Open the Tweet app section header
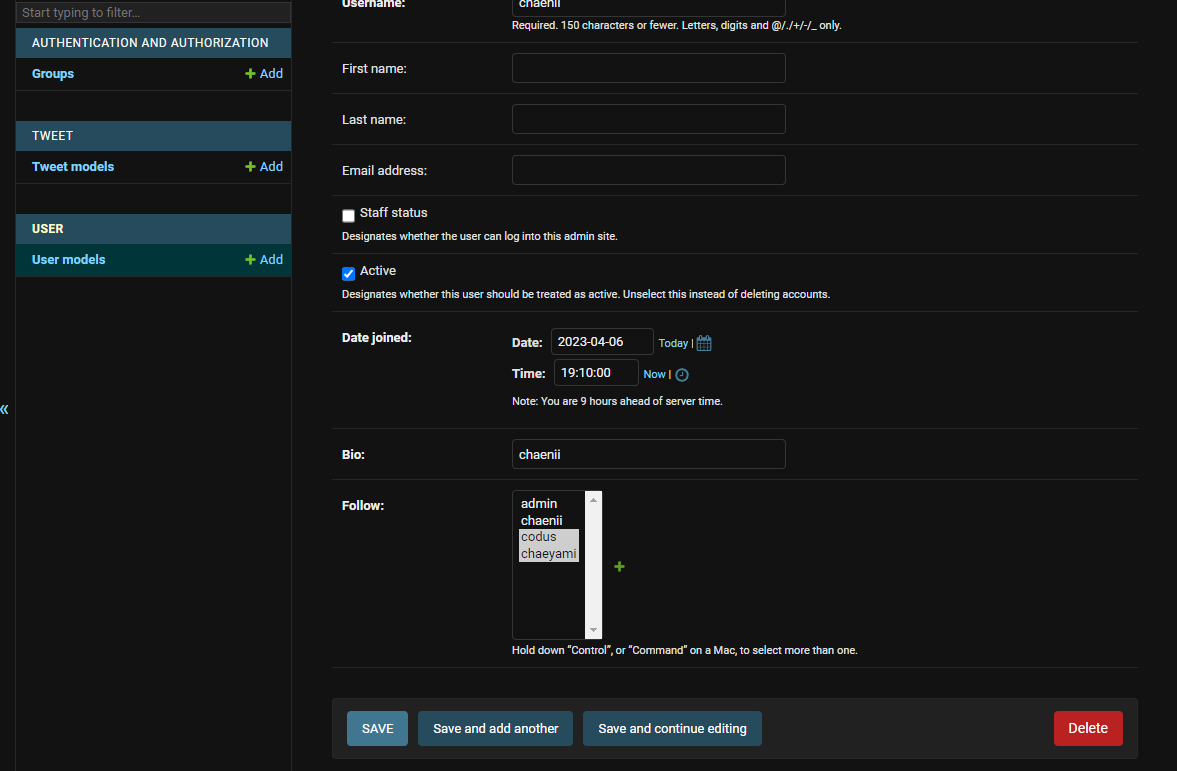The image size is (1177, 771). [x=53, y=136]
